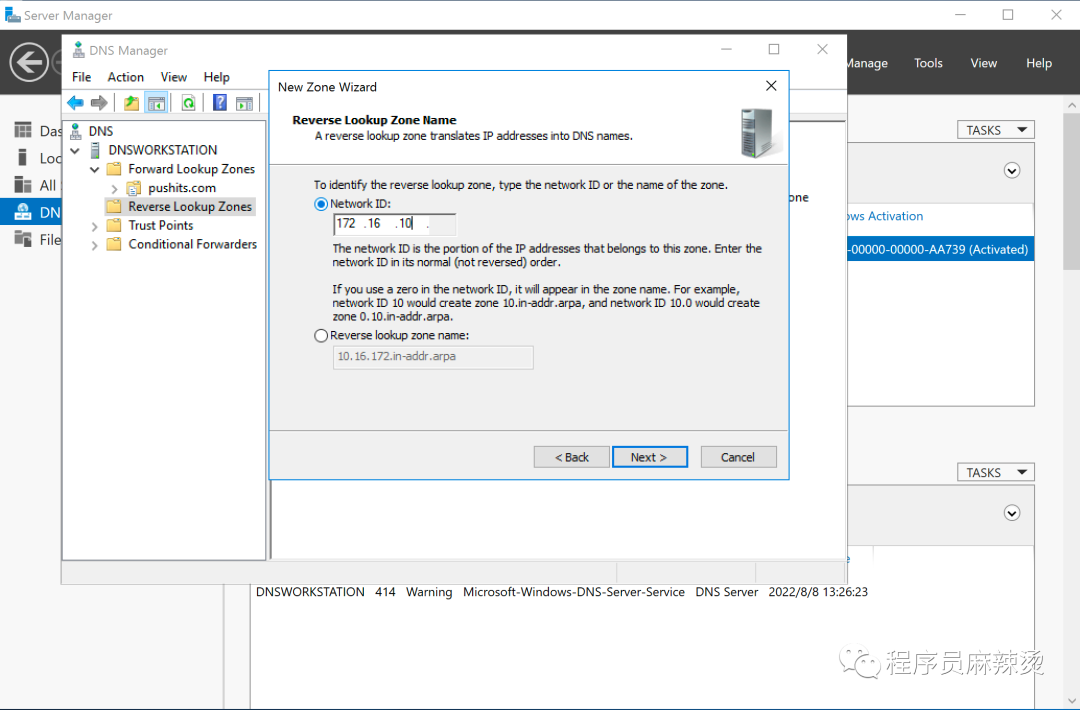Click the Next button in the wizard
The width and height of the screenshot is (1080, 710).
[x=650, y=457]
